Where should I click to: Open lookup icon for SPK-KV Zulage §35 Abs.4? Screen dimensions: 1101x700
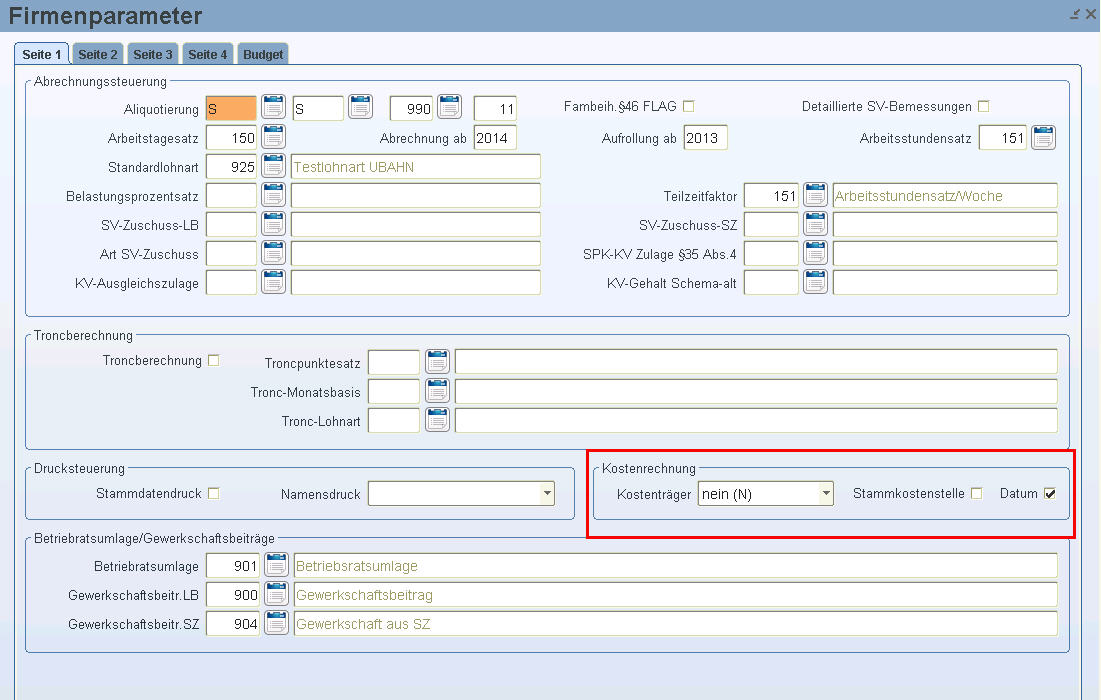click(x=815, y=253)
